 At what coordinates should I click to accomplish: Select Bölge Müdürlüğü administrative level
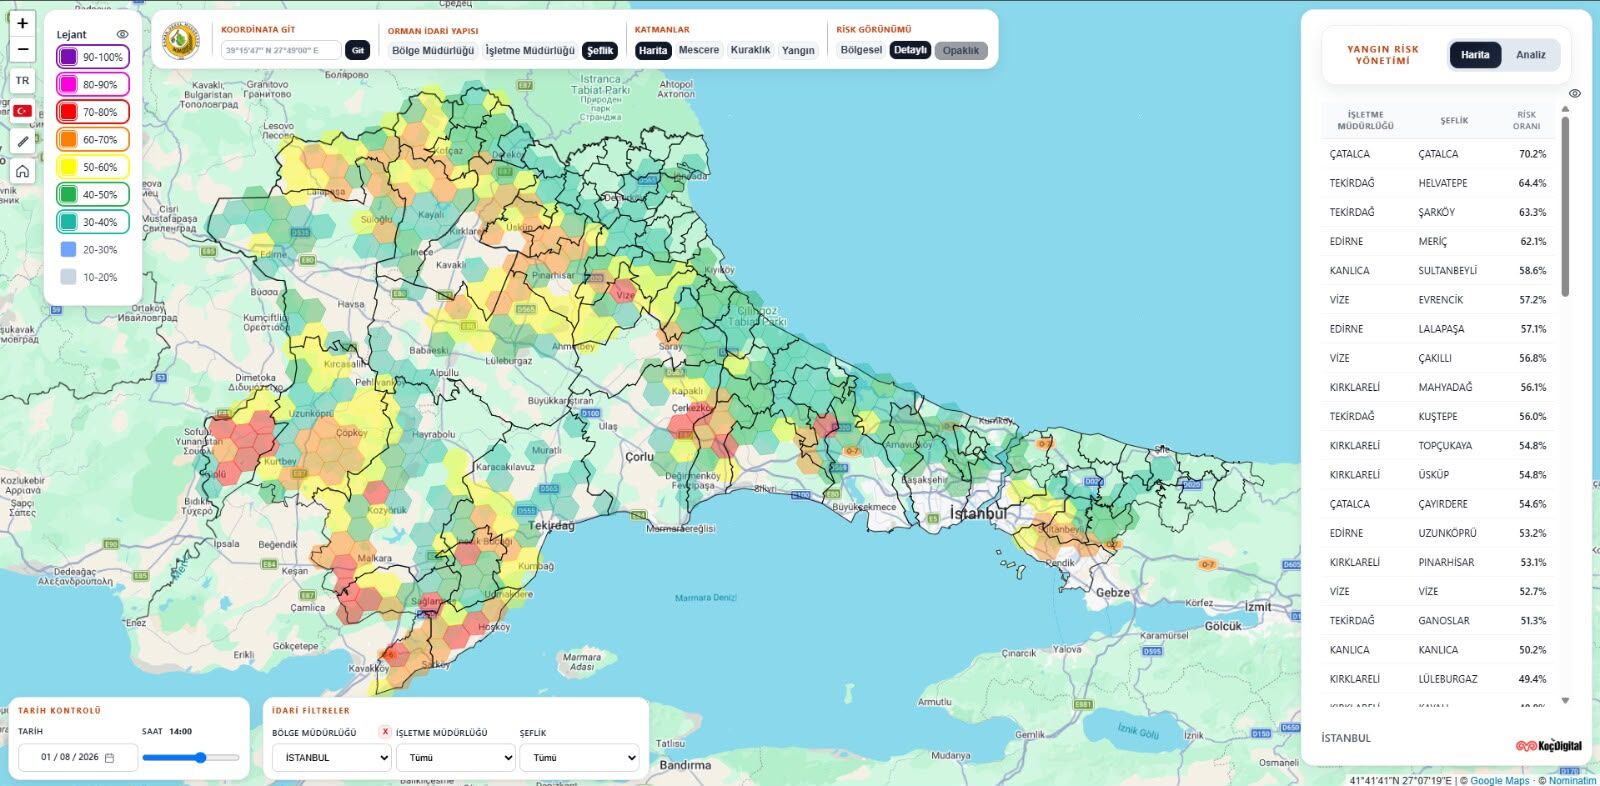pos(433,50)
